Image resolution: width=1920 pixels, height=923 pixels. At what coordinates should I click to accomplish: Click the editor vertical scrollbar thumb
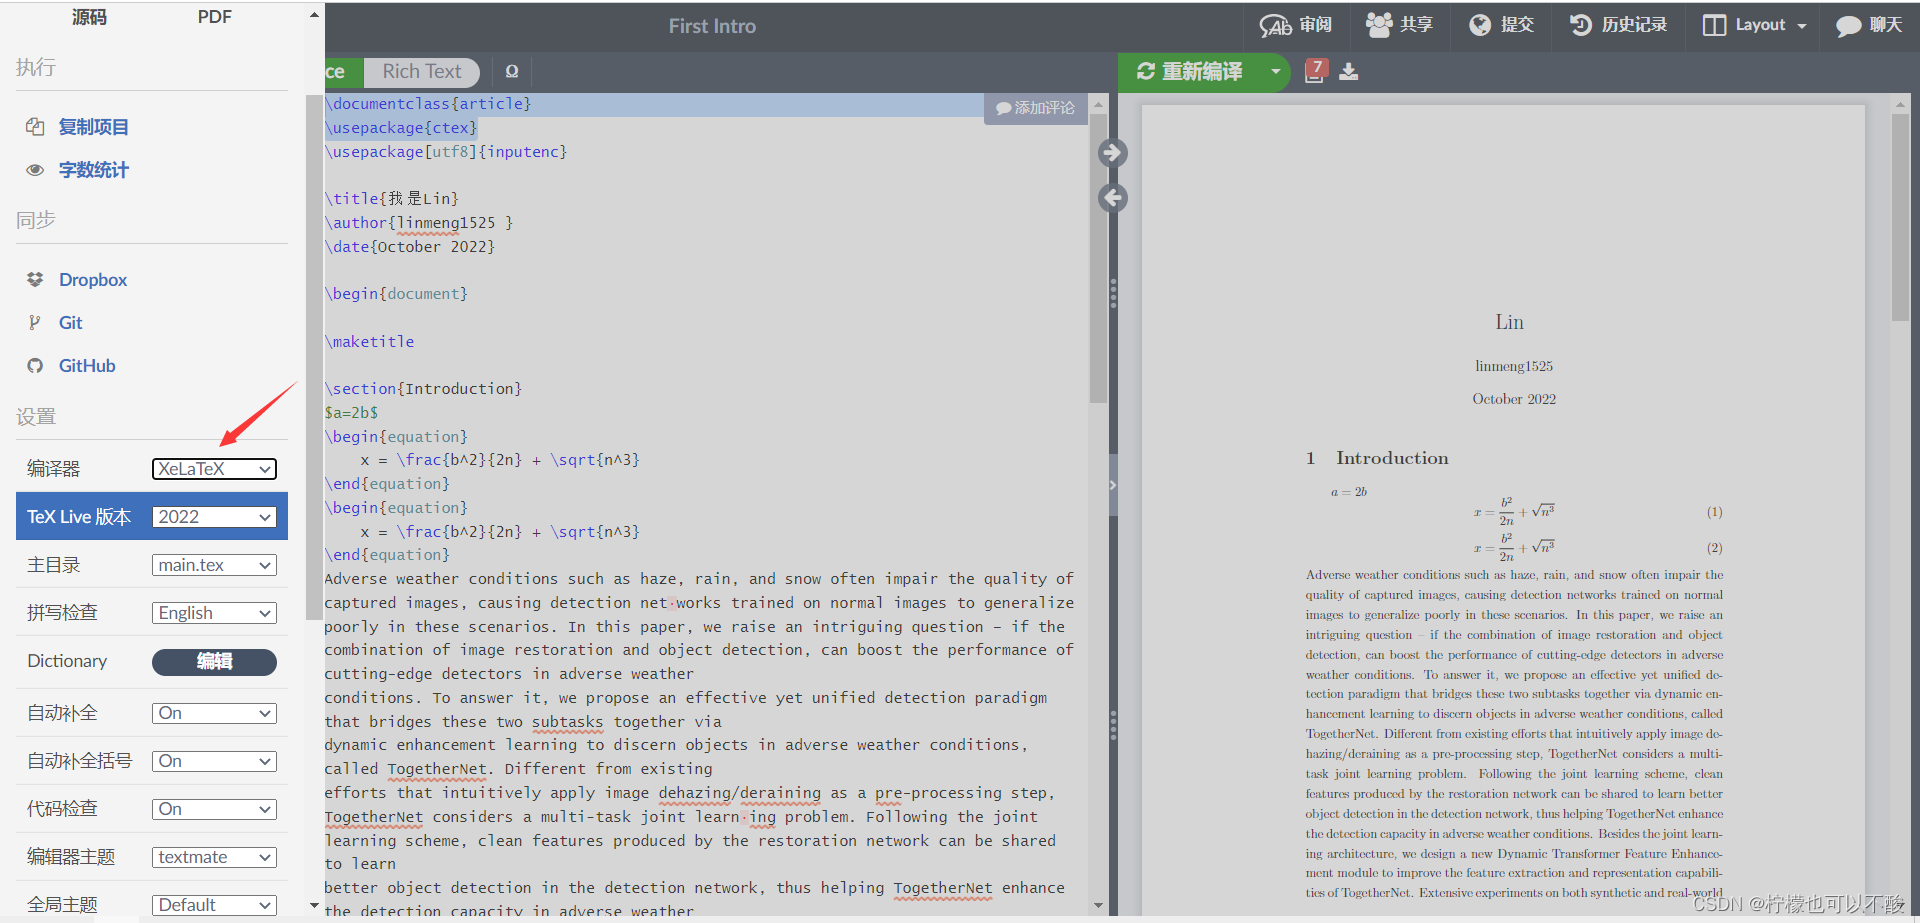click(x=1098, y=258)
